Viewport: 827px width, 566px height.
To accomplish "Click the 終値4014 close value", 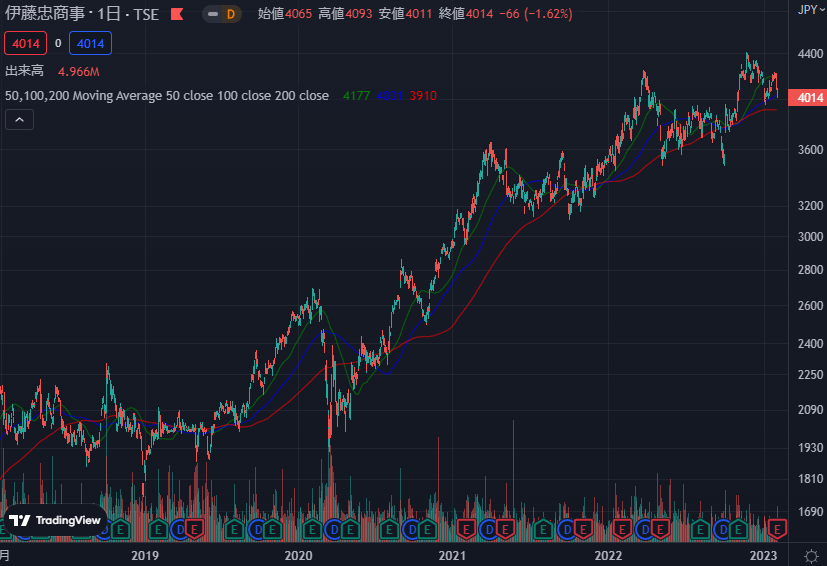I will tap(466, 14).
